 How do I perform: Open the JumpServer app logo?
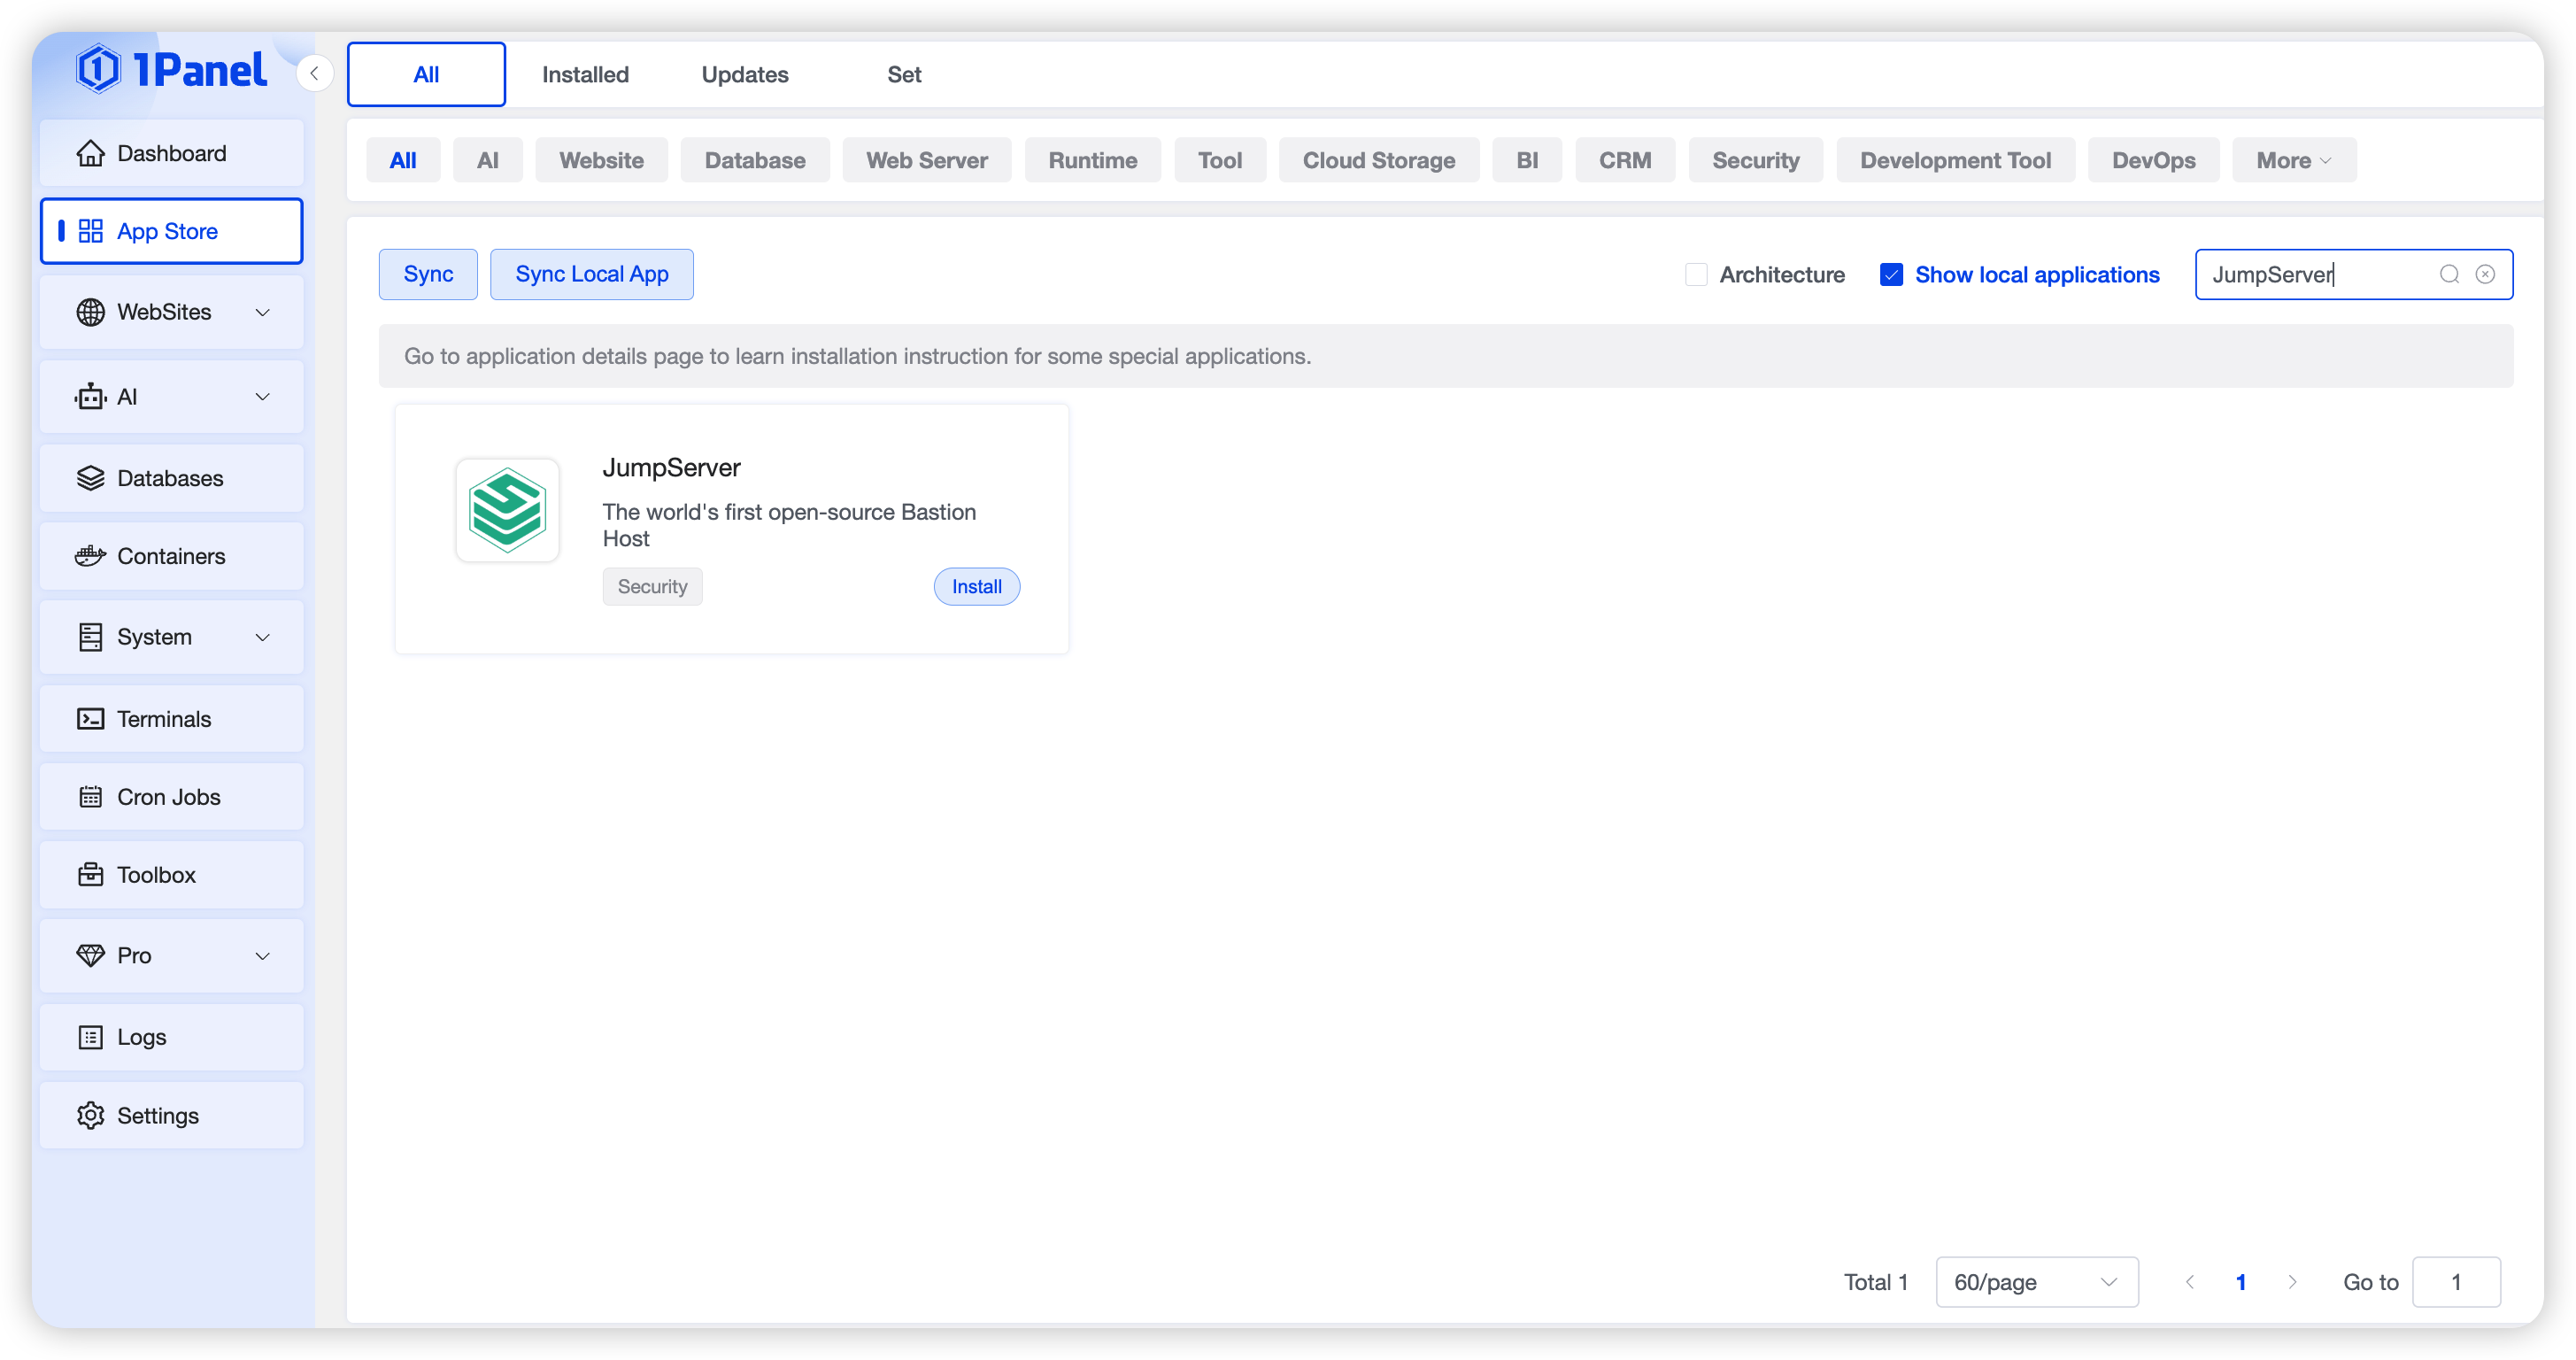tap(507, 510)
